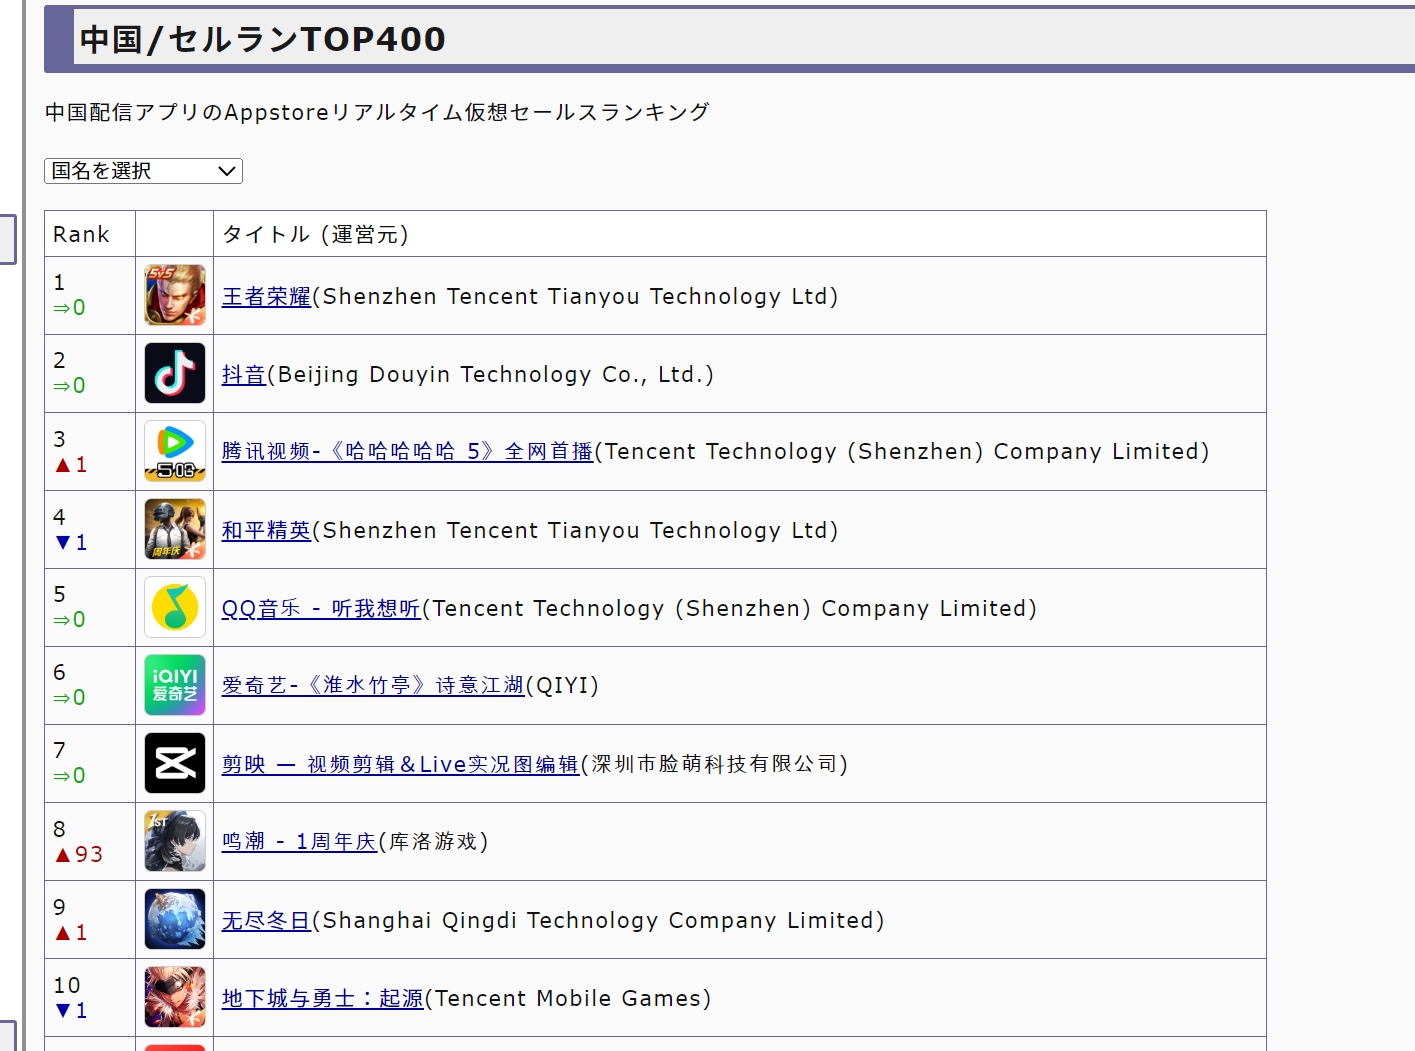Click the 中国/セルランTOP400 page heading
Screen dimensions: 1415x1051
click(263, 39)
